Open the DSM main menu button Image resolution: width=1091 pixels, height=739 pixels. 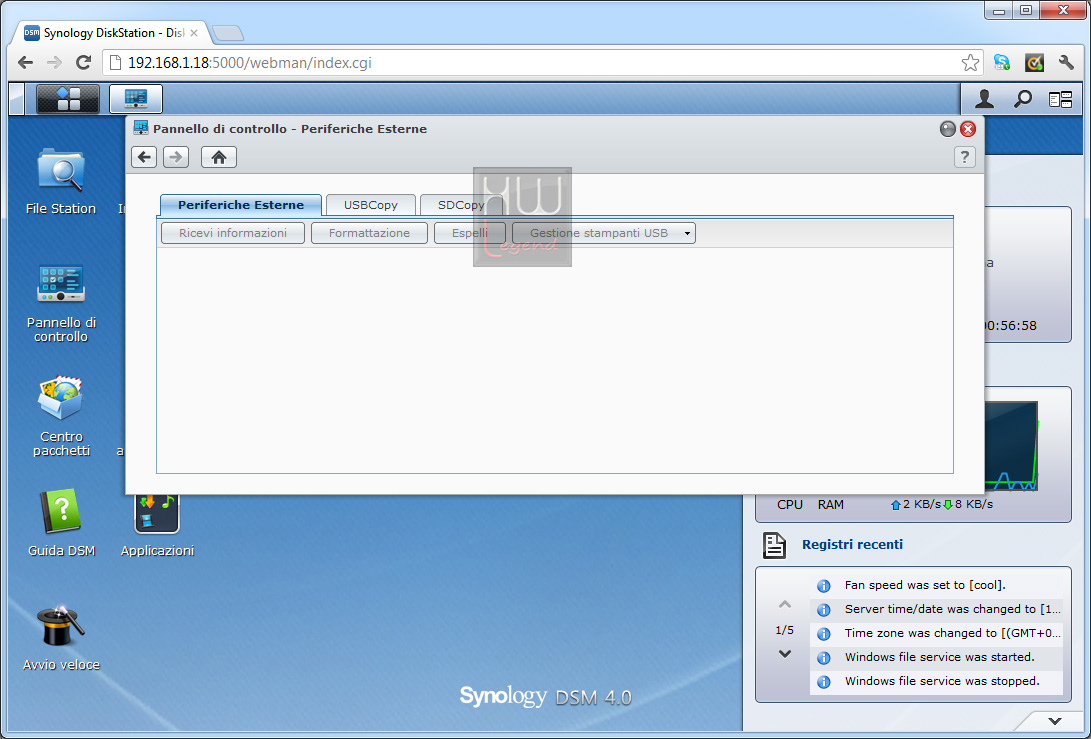67,99
